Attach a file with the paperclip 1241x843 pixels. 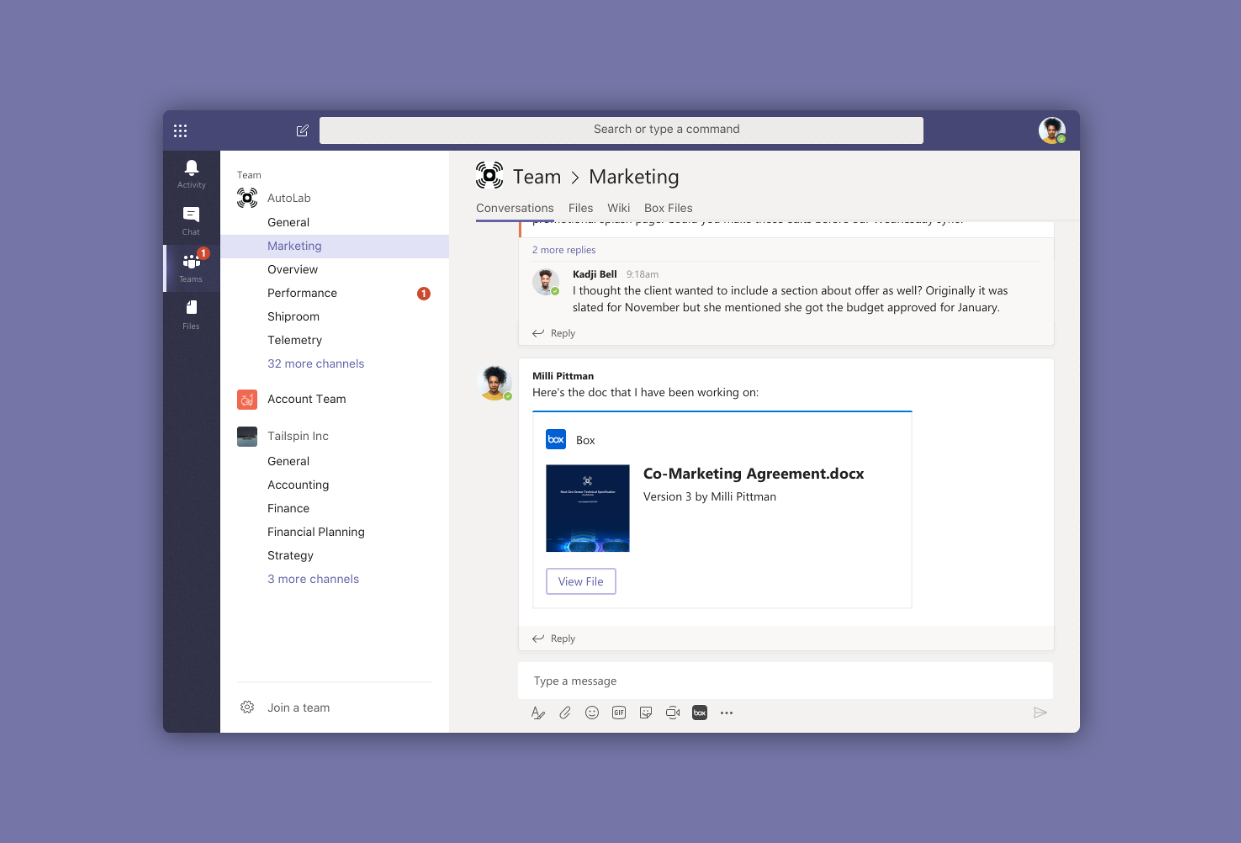click(565, 712)
